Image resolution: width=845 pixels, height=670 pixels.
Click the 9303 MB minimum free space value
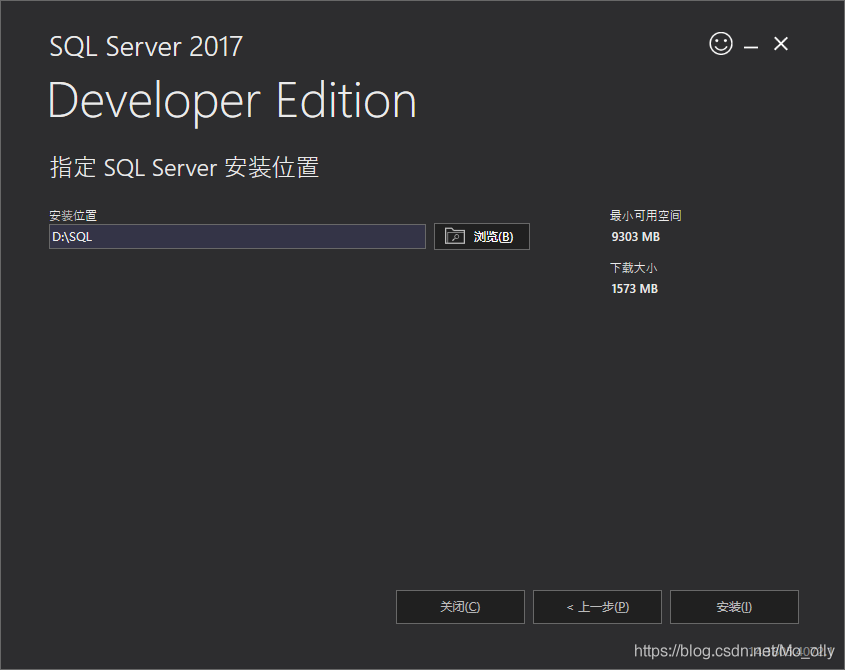pyautogui.click(x=635, y=237)
